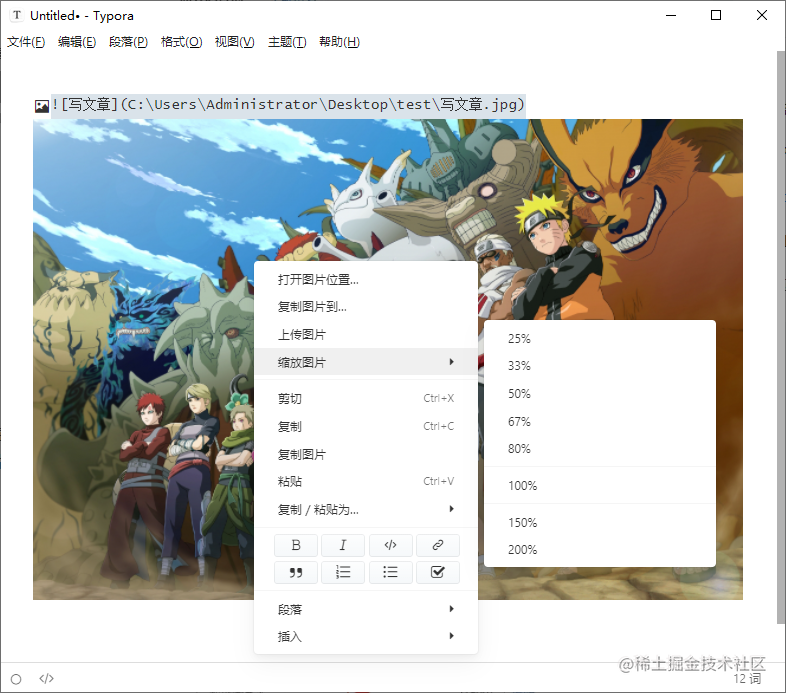Click the image icon before the markdown path

(42, 106)
